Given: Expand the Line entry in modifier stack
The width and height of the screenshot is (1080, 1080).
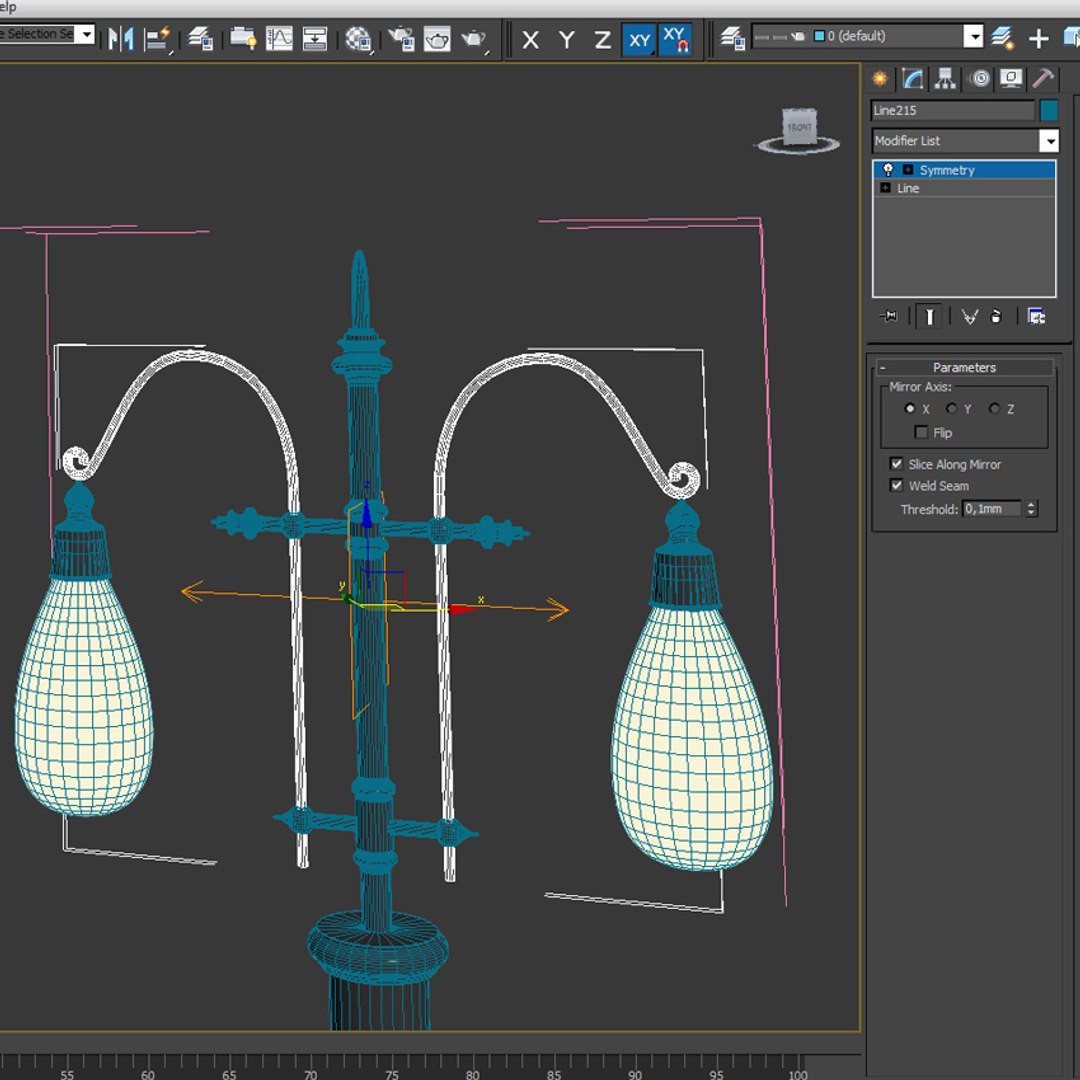Looking at the screenshot, I should (885, 188).
